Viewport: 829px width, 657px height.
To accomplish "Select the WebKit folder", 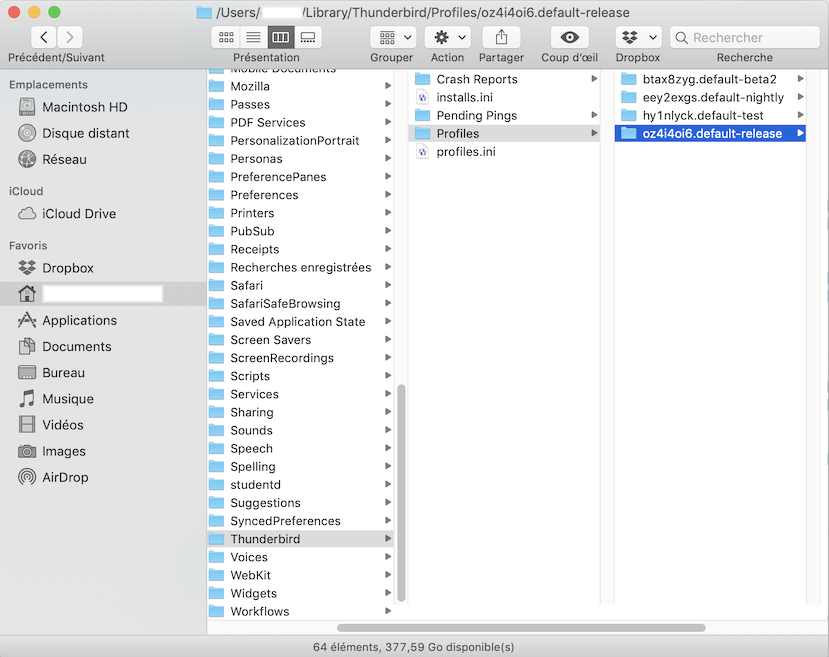I will [x=300, y=575].
